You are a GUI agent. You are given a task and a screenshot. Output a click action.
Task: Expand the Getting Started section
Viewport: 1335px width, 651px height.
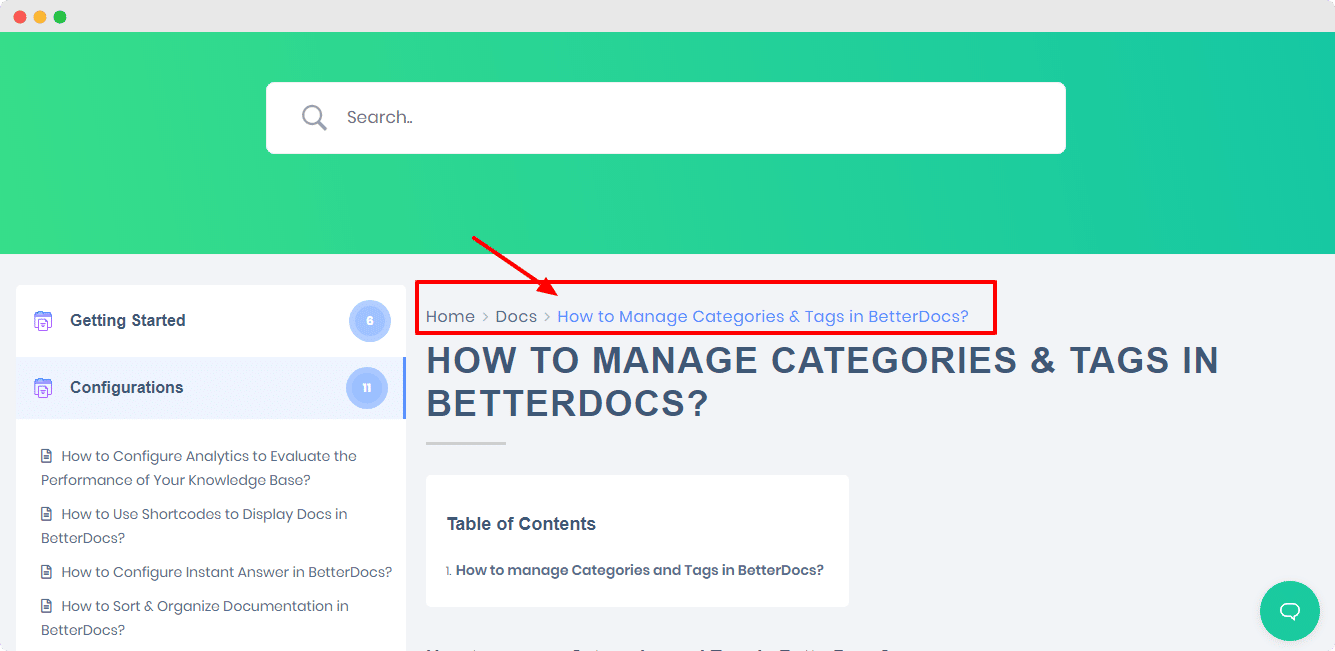point(127,320)
